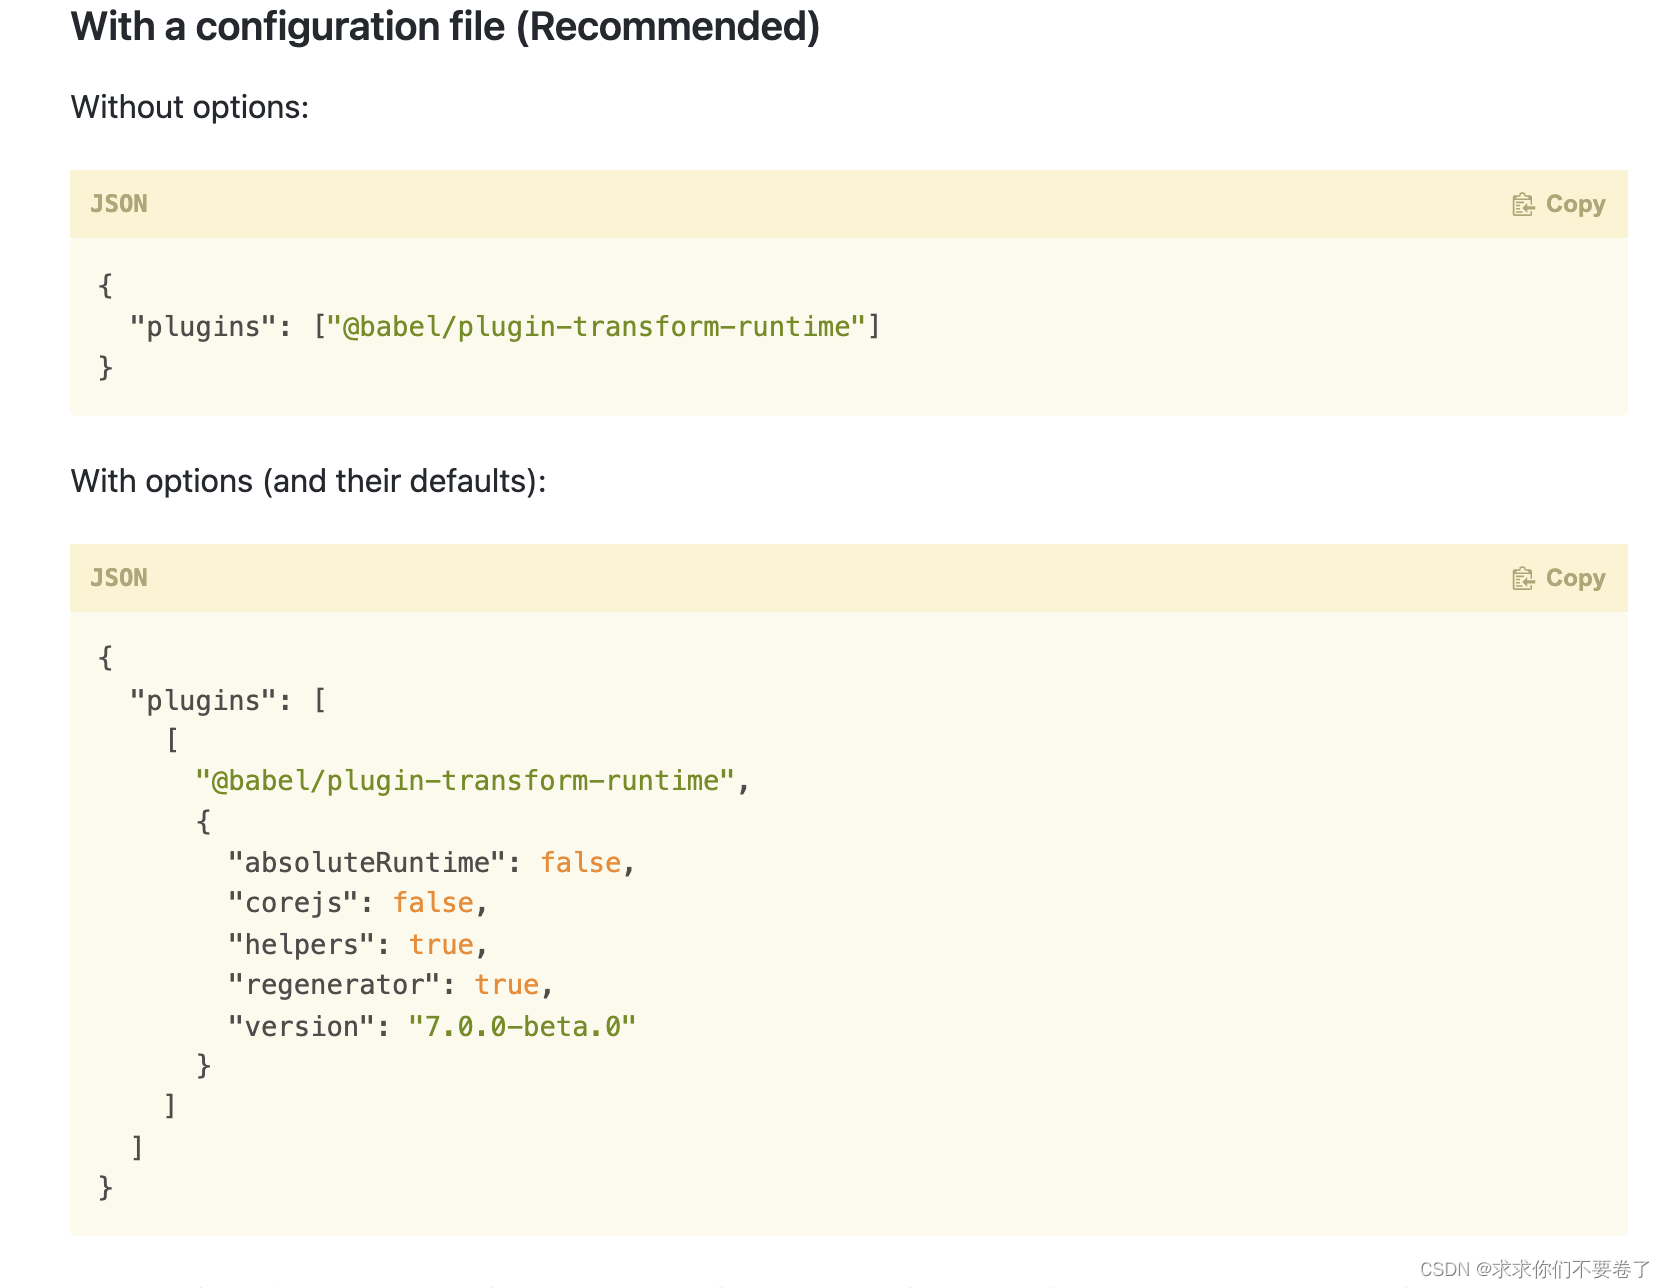Click the "version" key

[301, 1026]
